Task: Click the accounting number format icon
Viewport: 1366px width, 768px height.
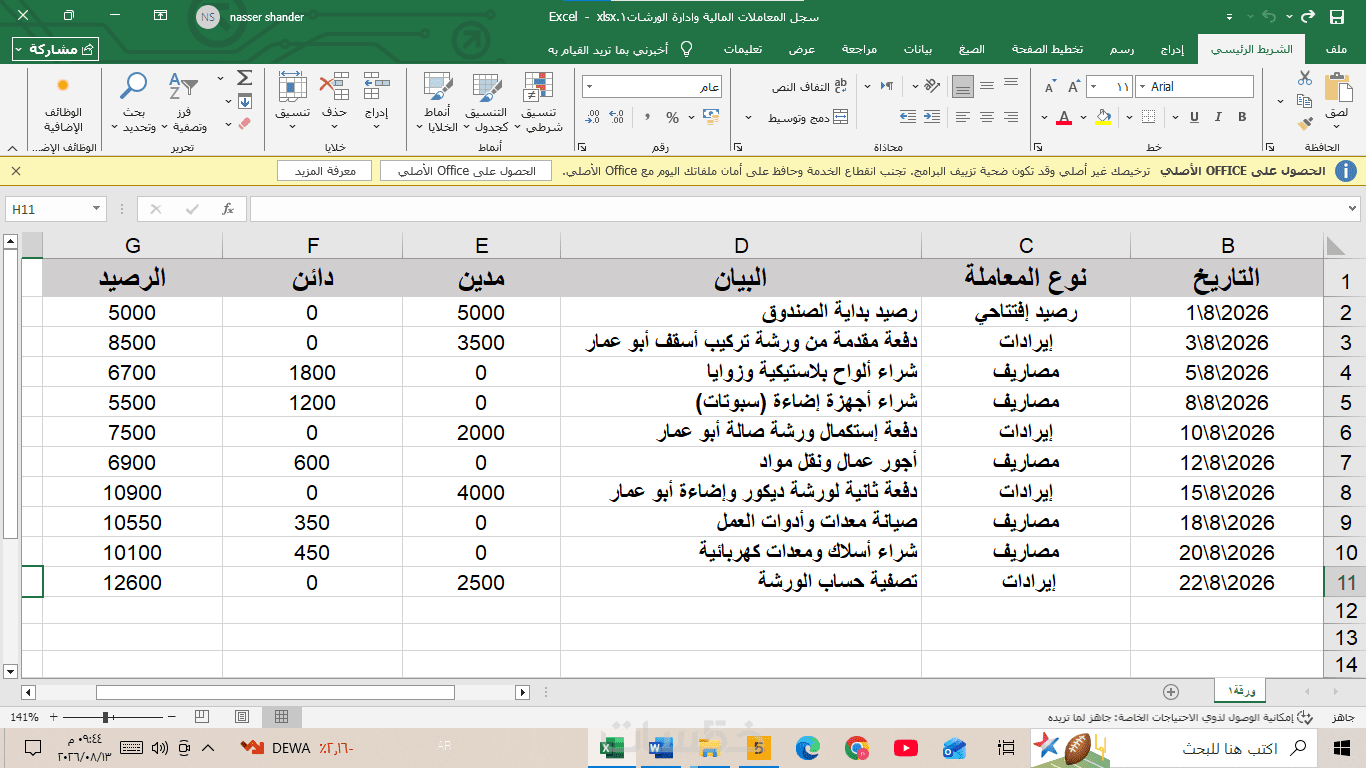Action: point(711,117)
